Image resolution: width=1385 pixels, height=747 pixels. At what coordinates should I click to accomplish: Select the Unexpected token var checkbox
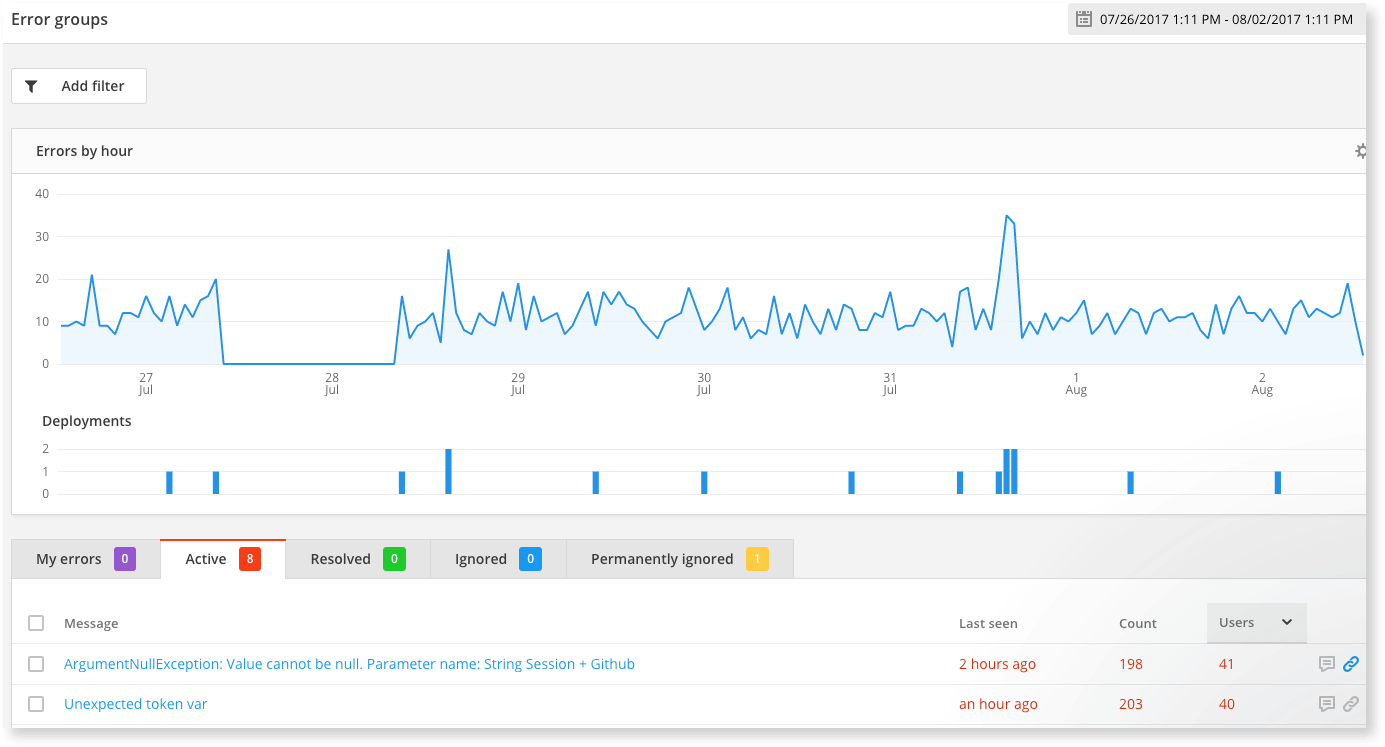(x=36, y=704)
